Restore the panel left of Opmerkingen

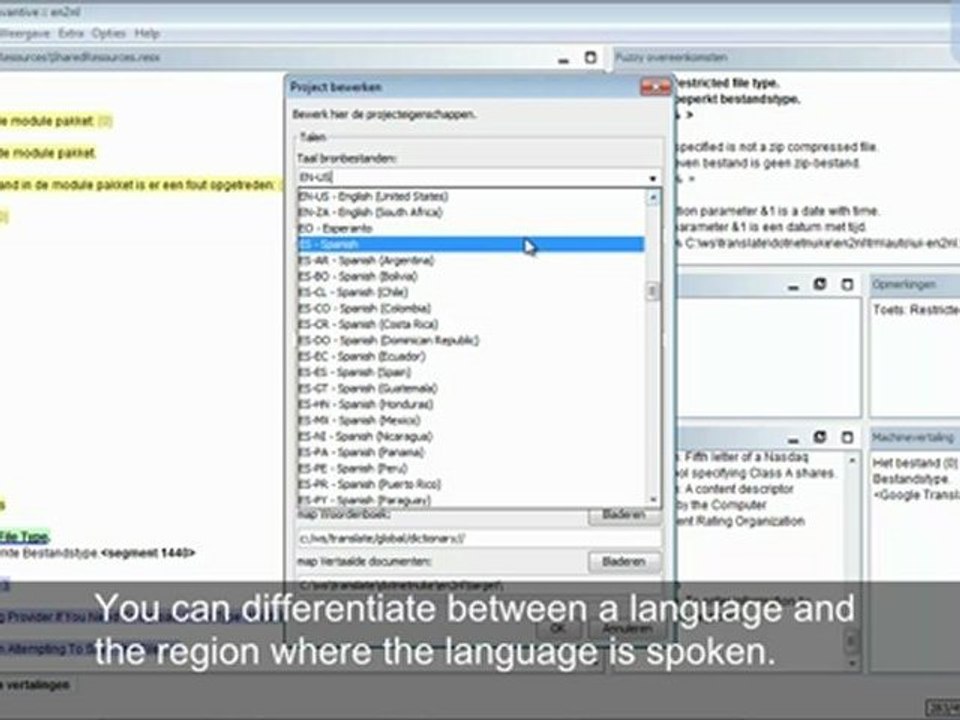[x=820, y=284]
